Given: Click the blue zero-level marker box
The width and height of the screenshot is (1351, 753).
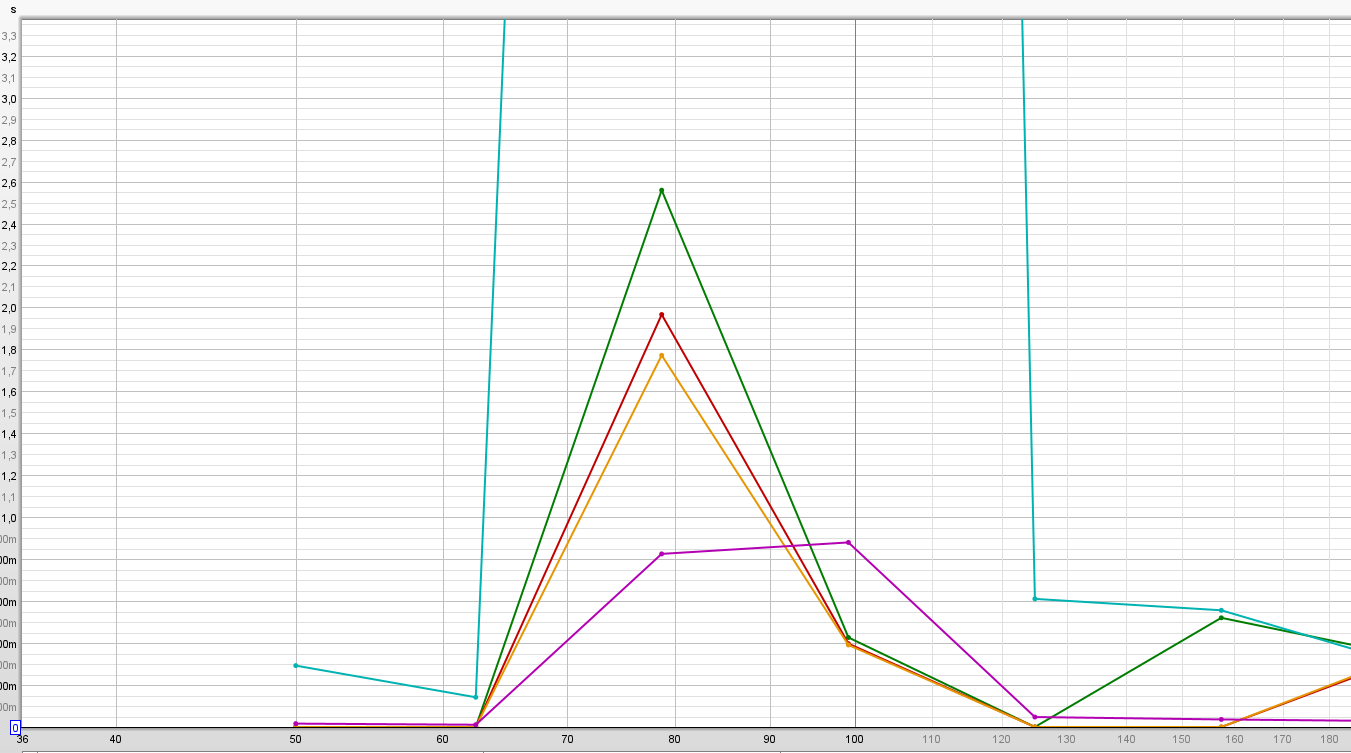Looking at the screenshot, I should [15, 728].
